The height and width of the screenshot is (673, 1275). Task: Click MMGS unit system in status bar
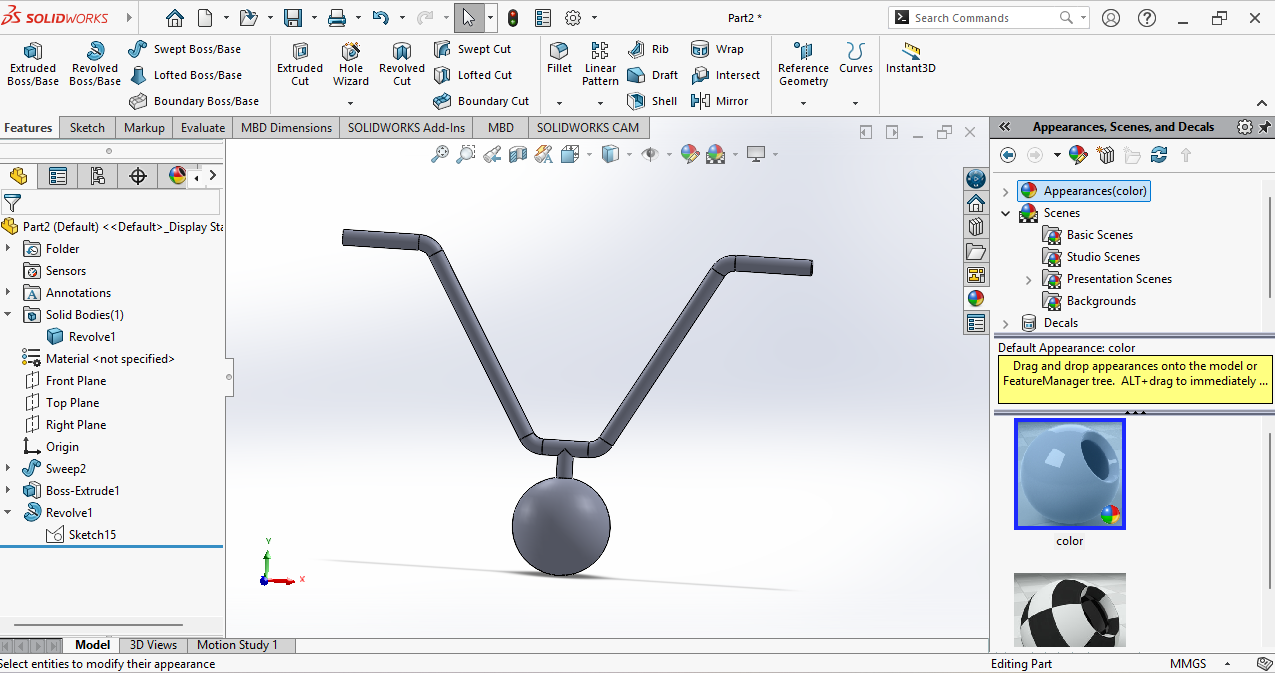point(1188,664)
